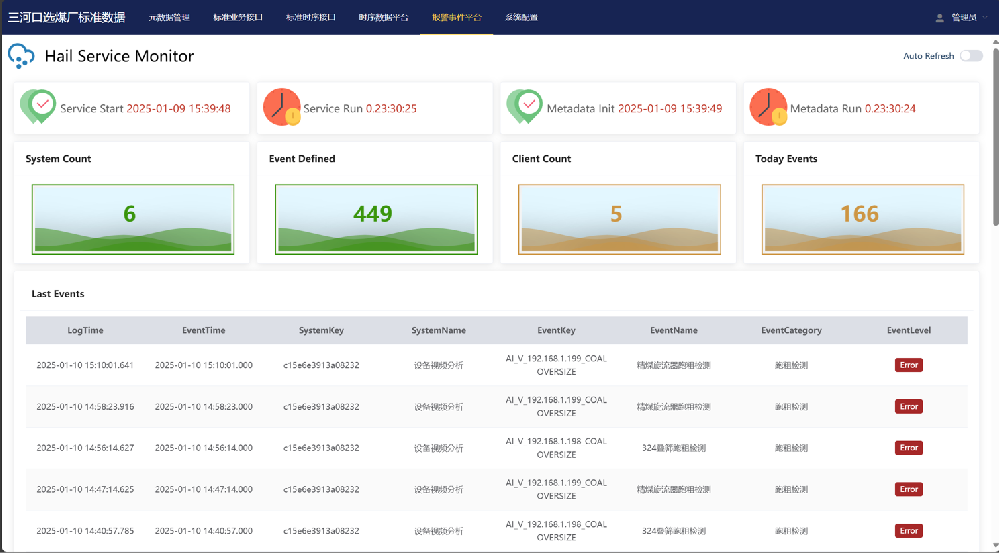Screen dimensions: 999x553
Task: Click the user avatar icon in header
Action: (x=939, y=17)
